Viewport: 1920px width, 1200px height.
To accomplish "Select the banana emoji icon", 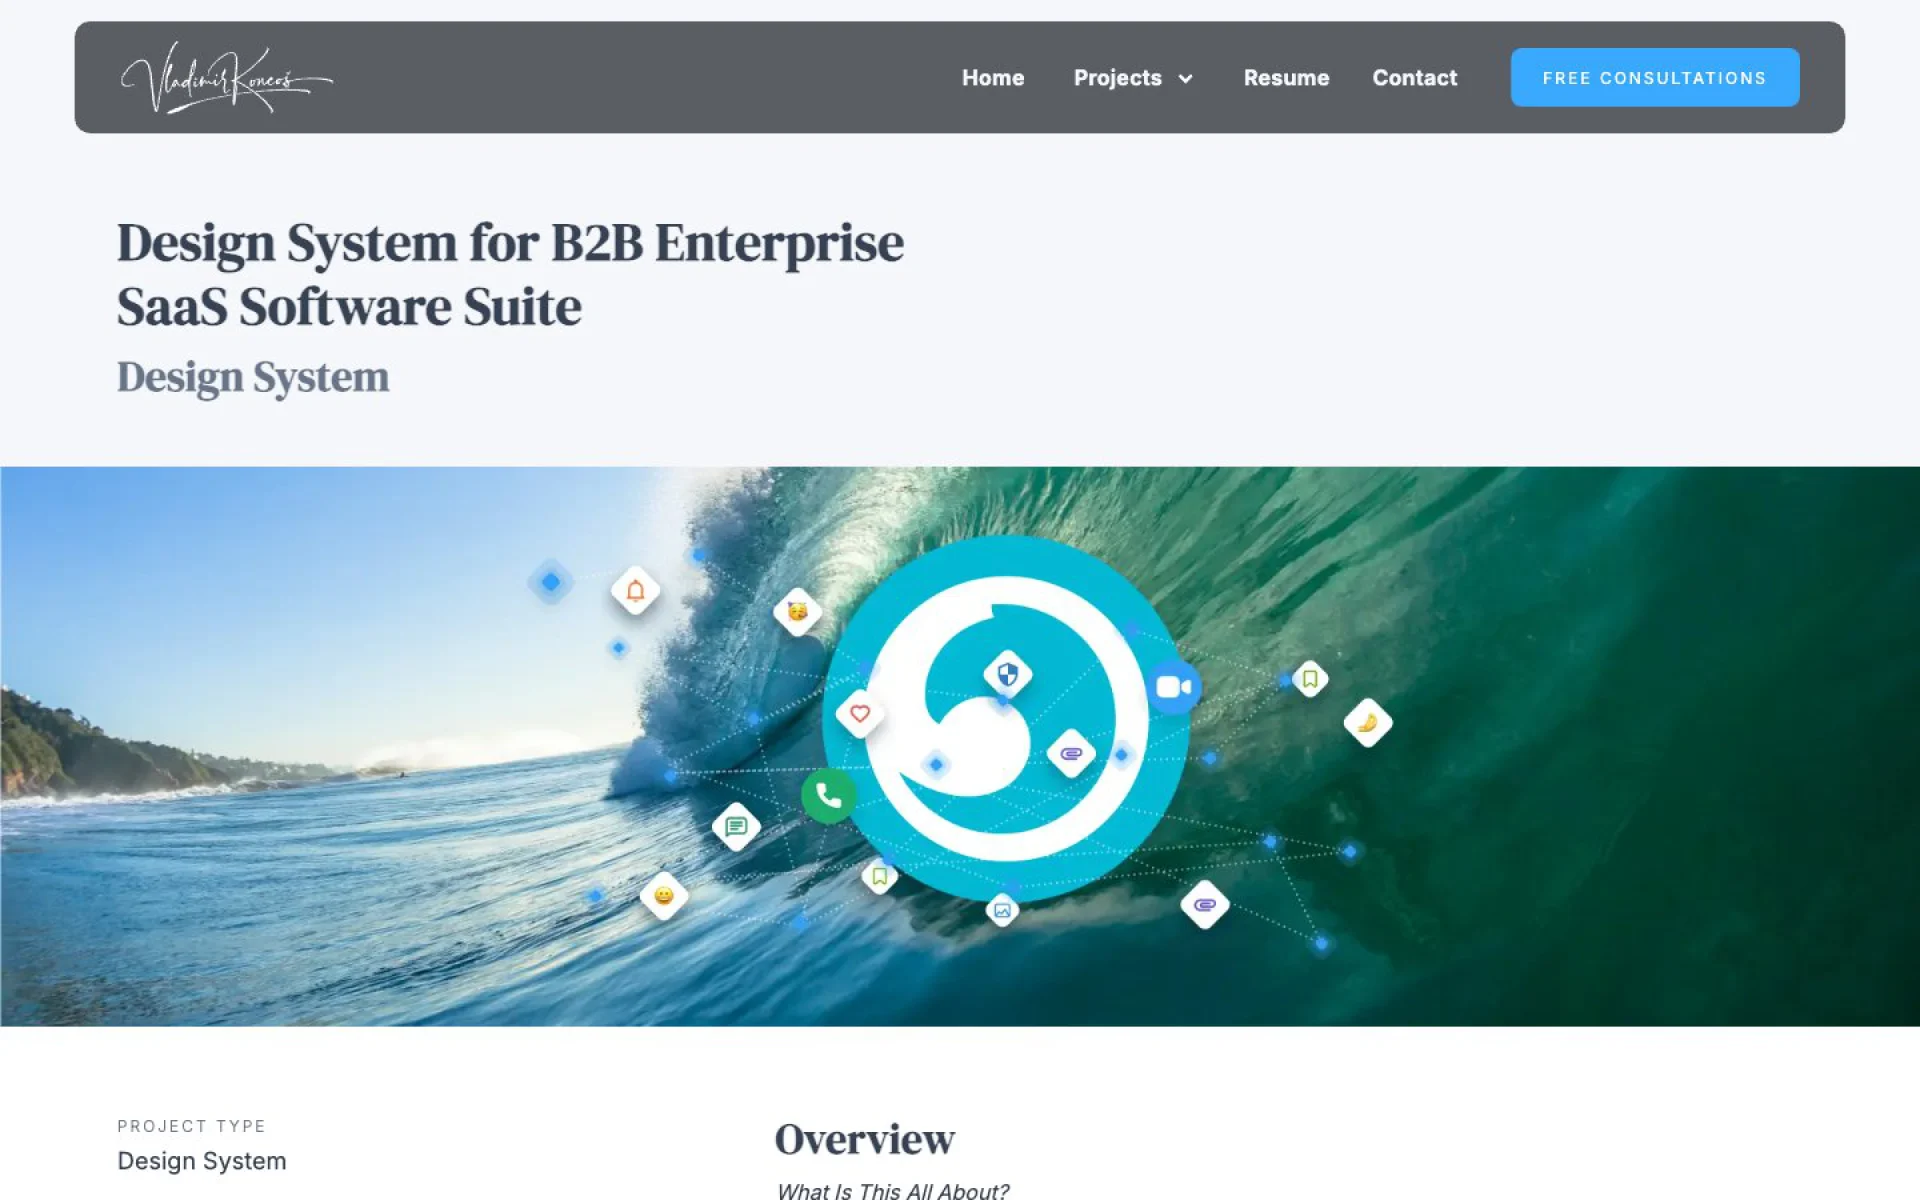I will point(1367,722).
